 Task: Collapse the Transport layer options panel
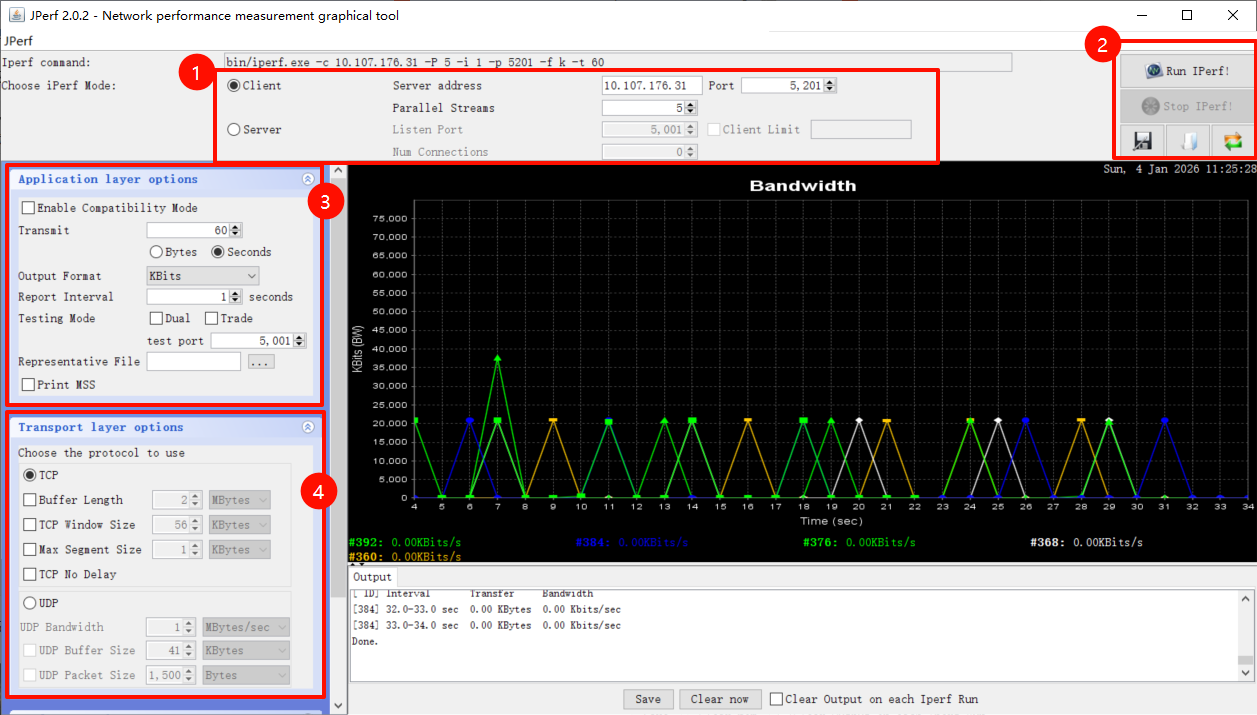[x=308, y=428]
